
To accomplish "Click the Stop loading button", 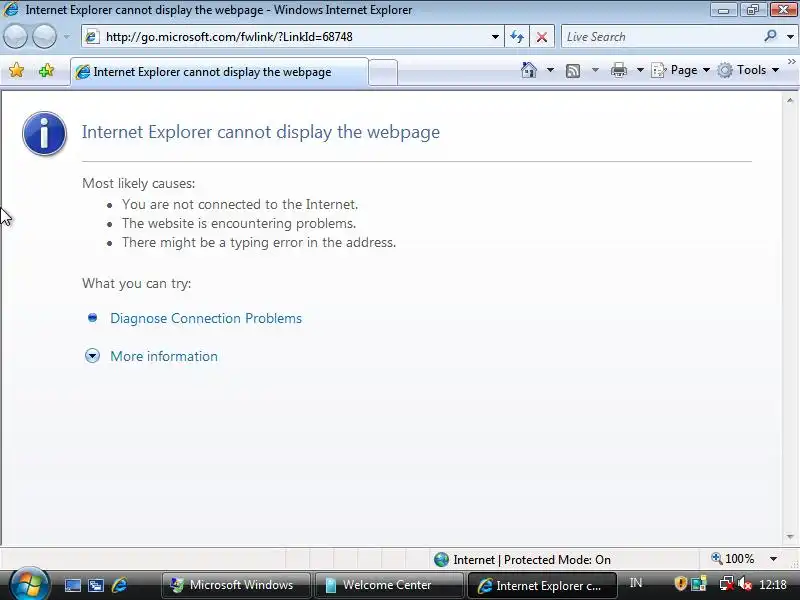I will click(x=542, y=37).
